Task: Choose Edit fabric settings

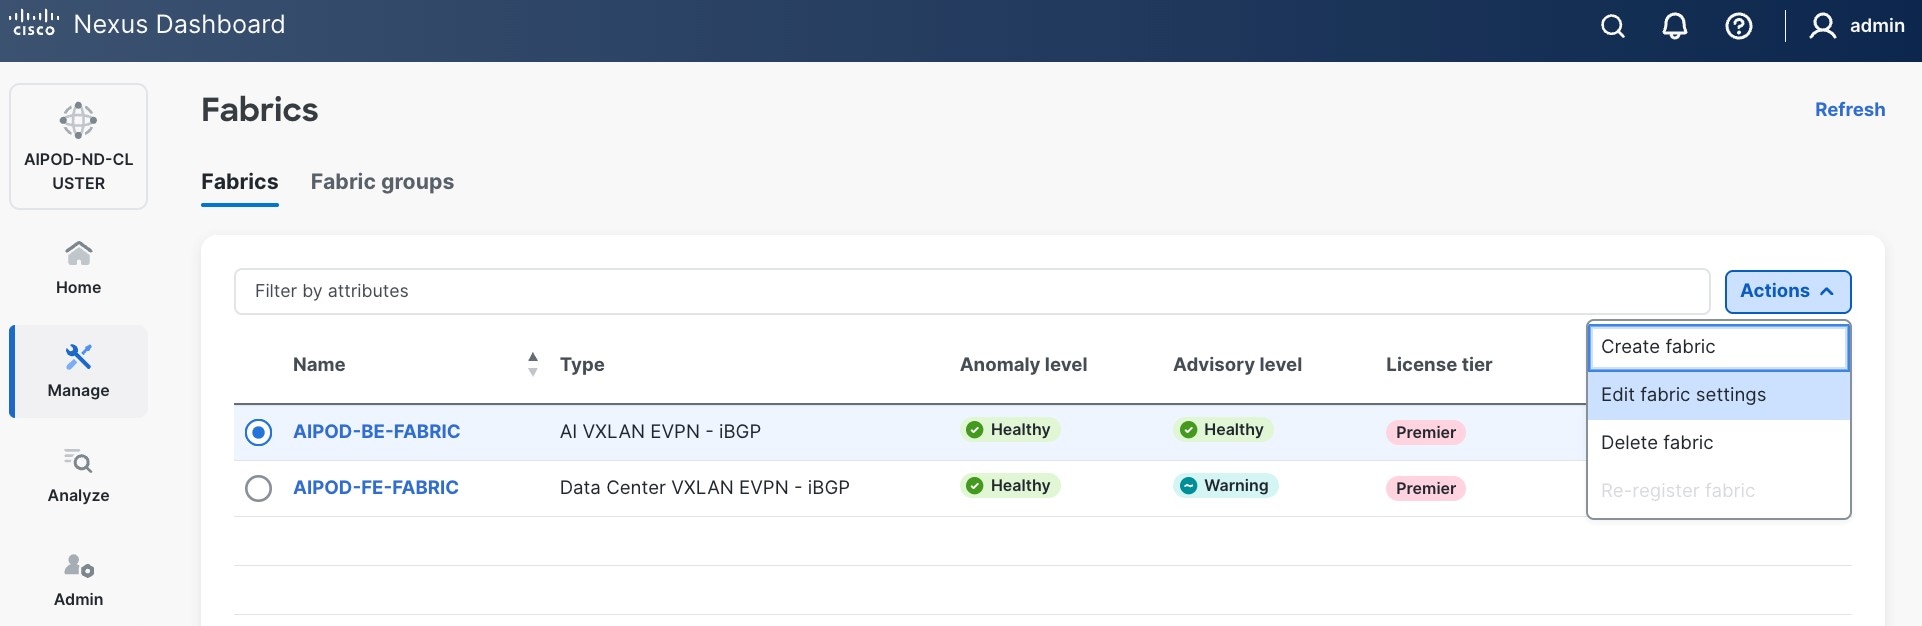Action: [1718, 395]
